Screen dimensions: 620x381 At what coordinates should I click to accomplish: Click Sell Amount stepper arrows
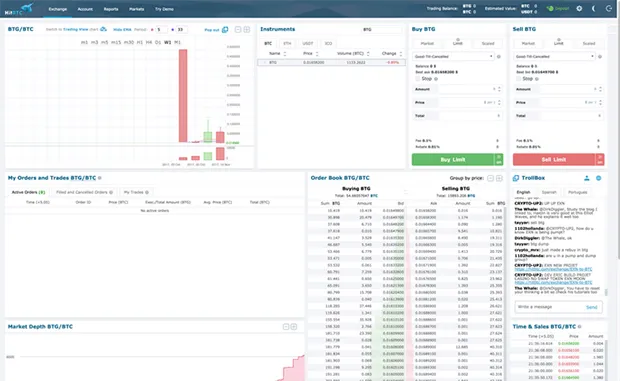[600, 89]
